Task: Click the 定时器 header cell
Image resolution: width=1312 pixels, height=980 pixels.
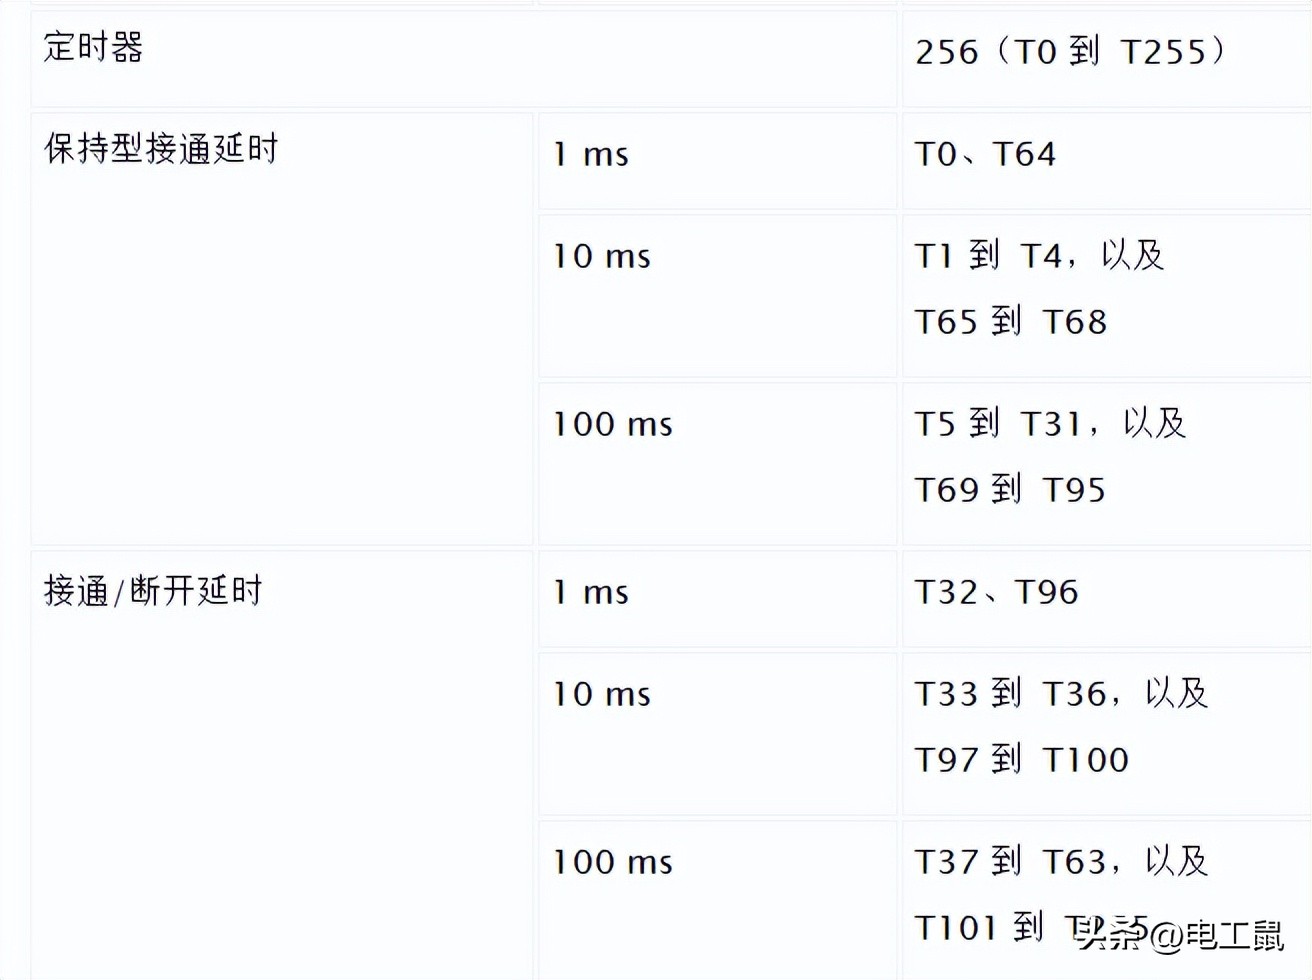Action: (463, 58)
